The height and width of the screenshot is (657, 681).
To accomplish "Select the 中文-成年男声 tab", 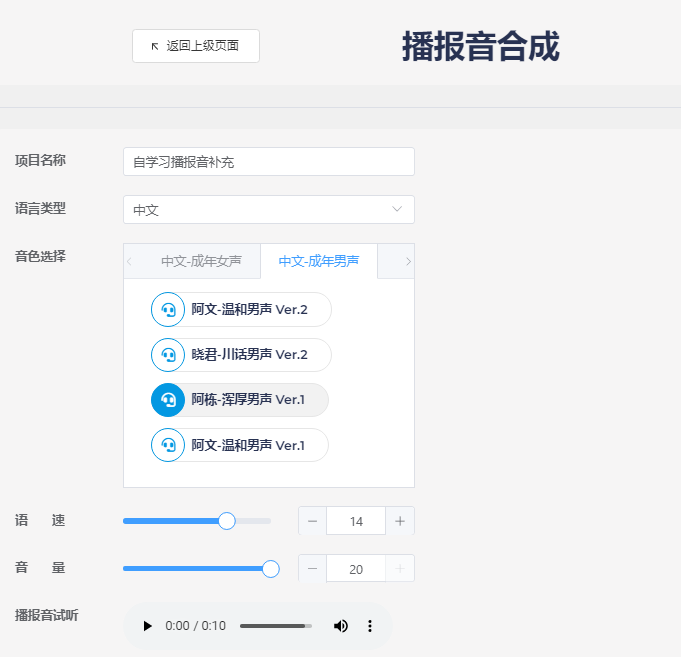I will [318, 261].
